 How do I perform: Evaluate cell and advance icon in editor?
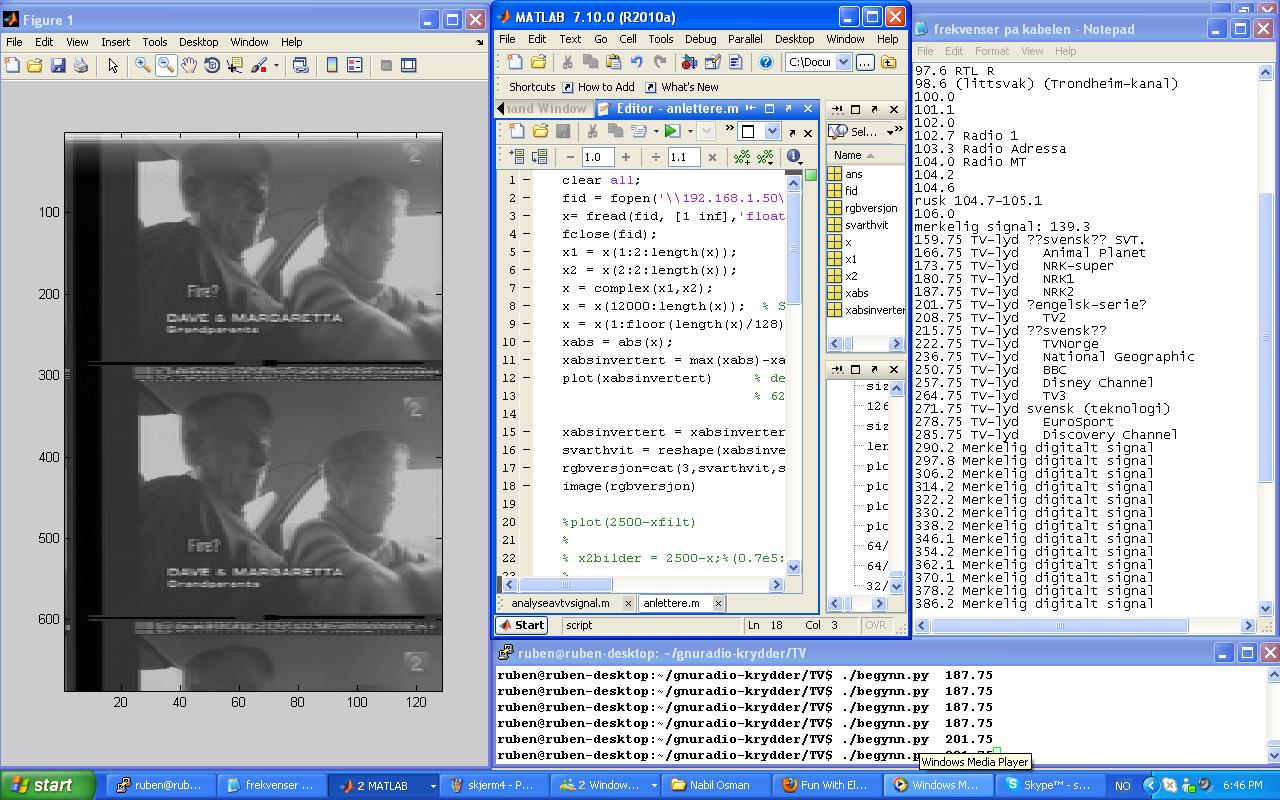click(x=540, y=157)
